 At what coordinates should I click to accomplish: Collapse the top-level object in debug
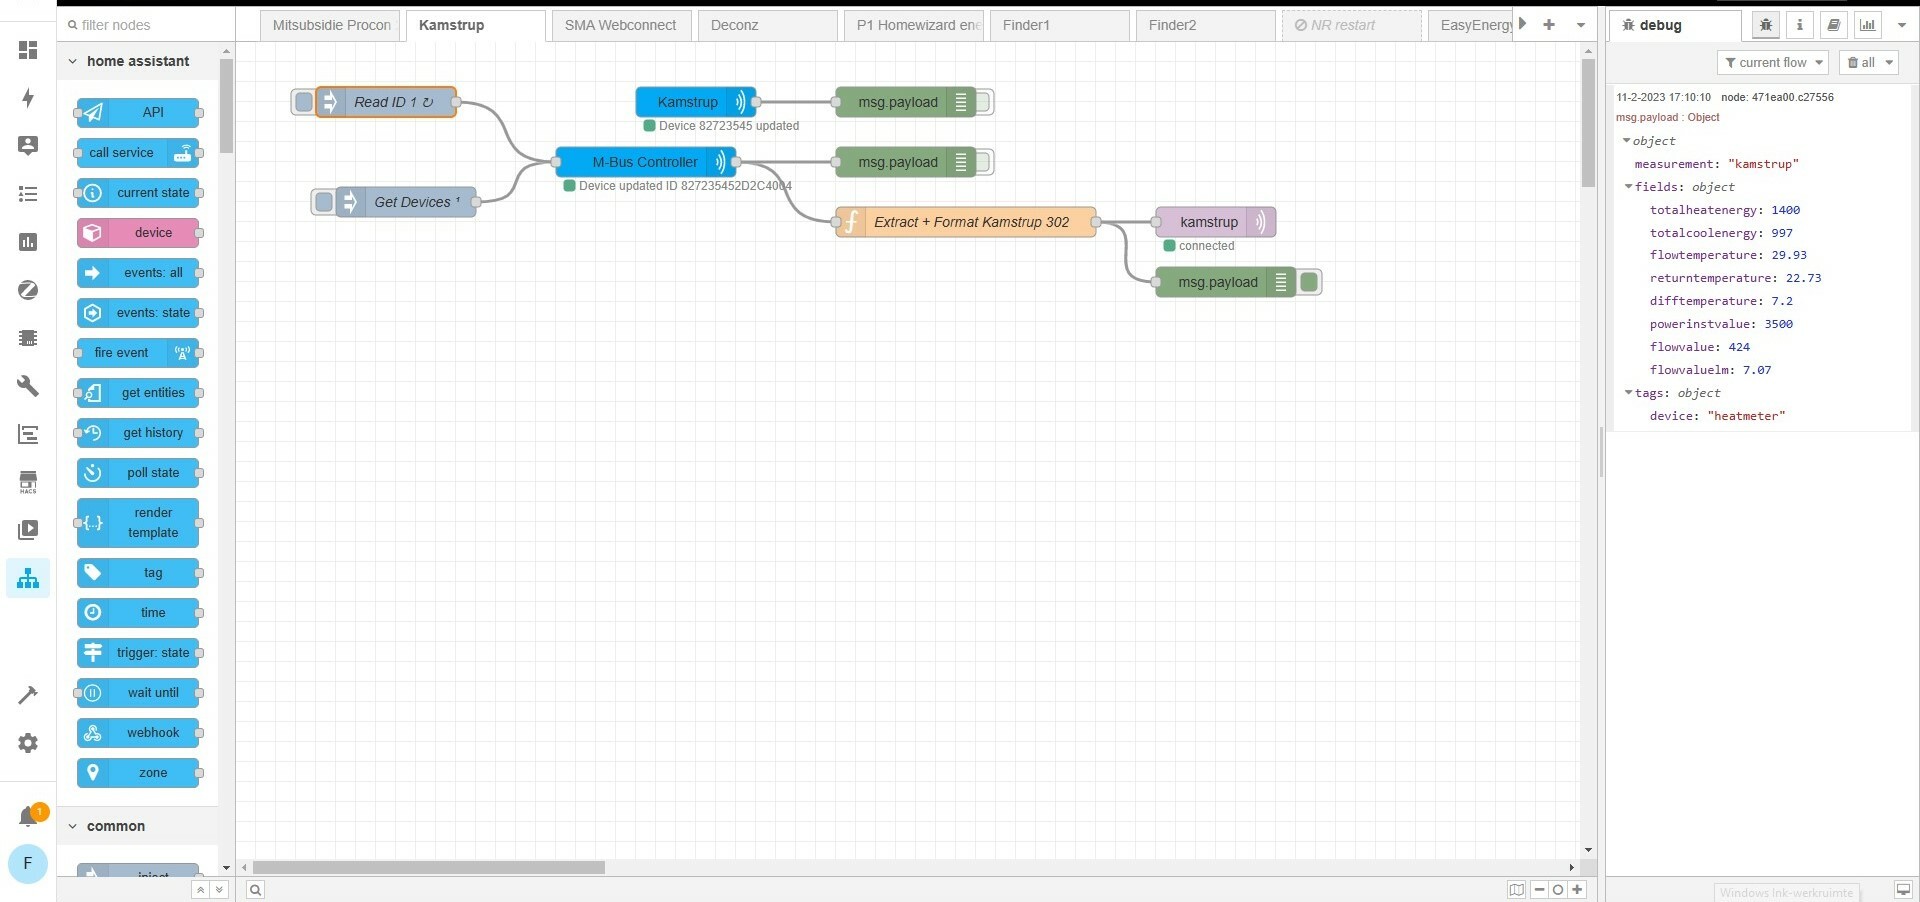coord(1627,141)
